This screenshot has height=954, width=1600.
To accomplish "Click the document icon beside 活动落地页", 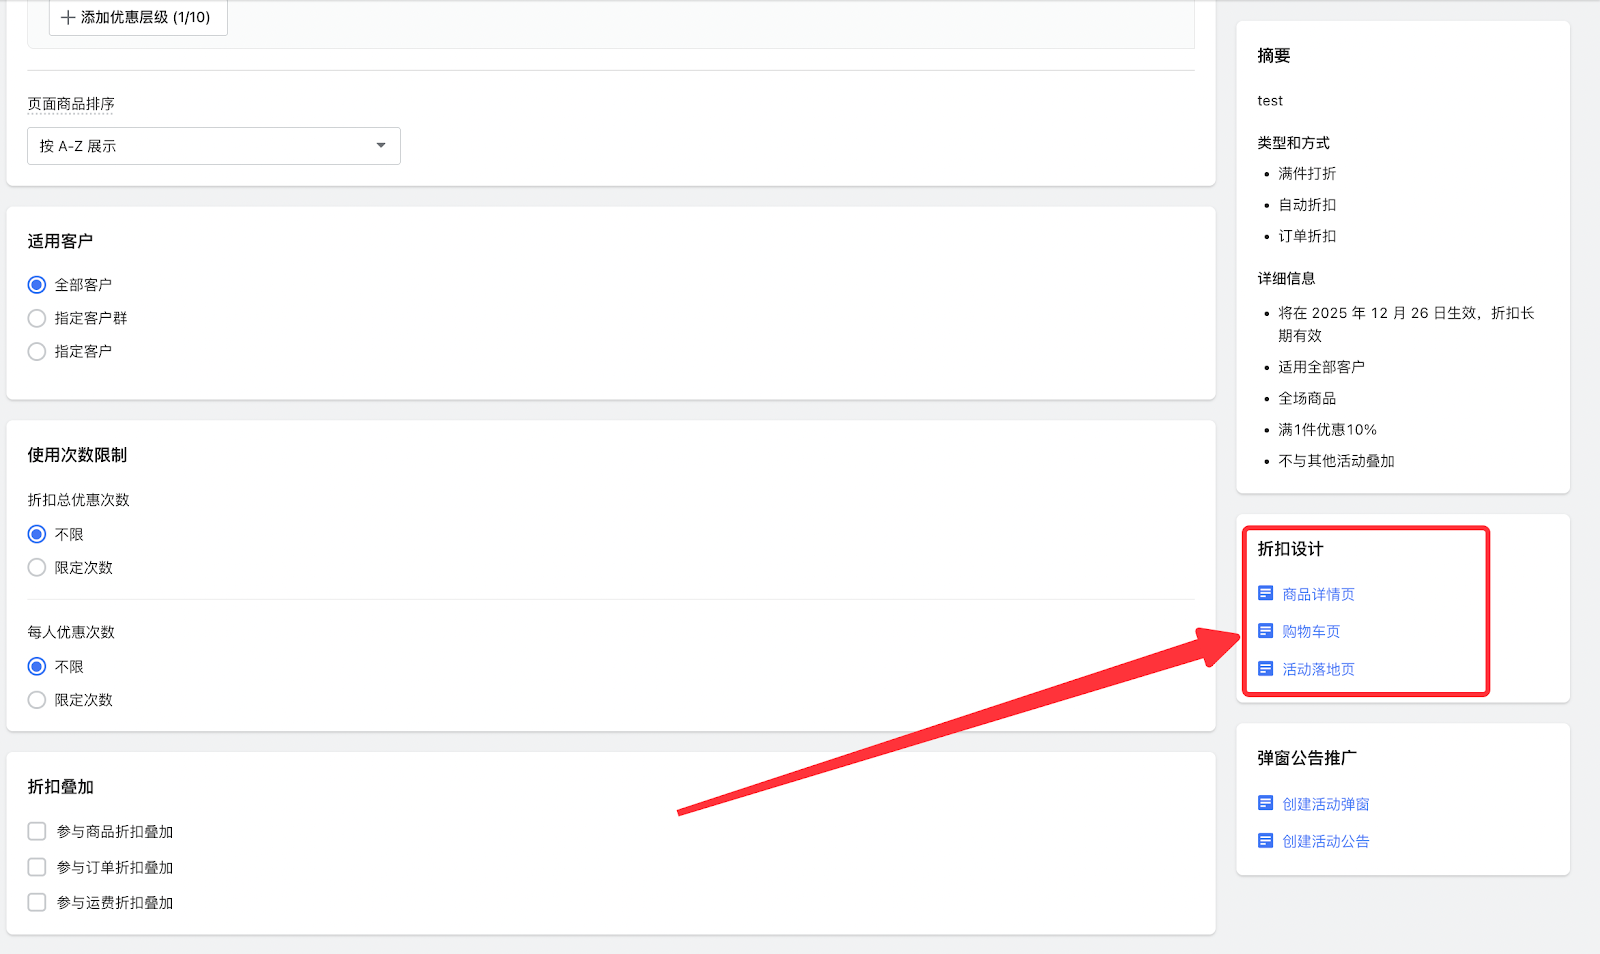I will pos(1265,669).
